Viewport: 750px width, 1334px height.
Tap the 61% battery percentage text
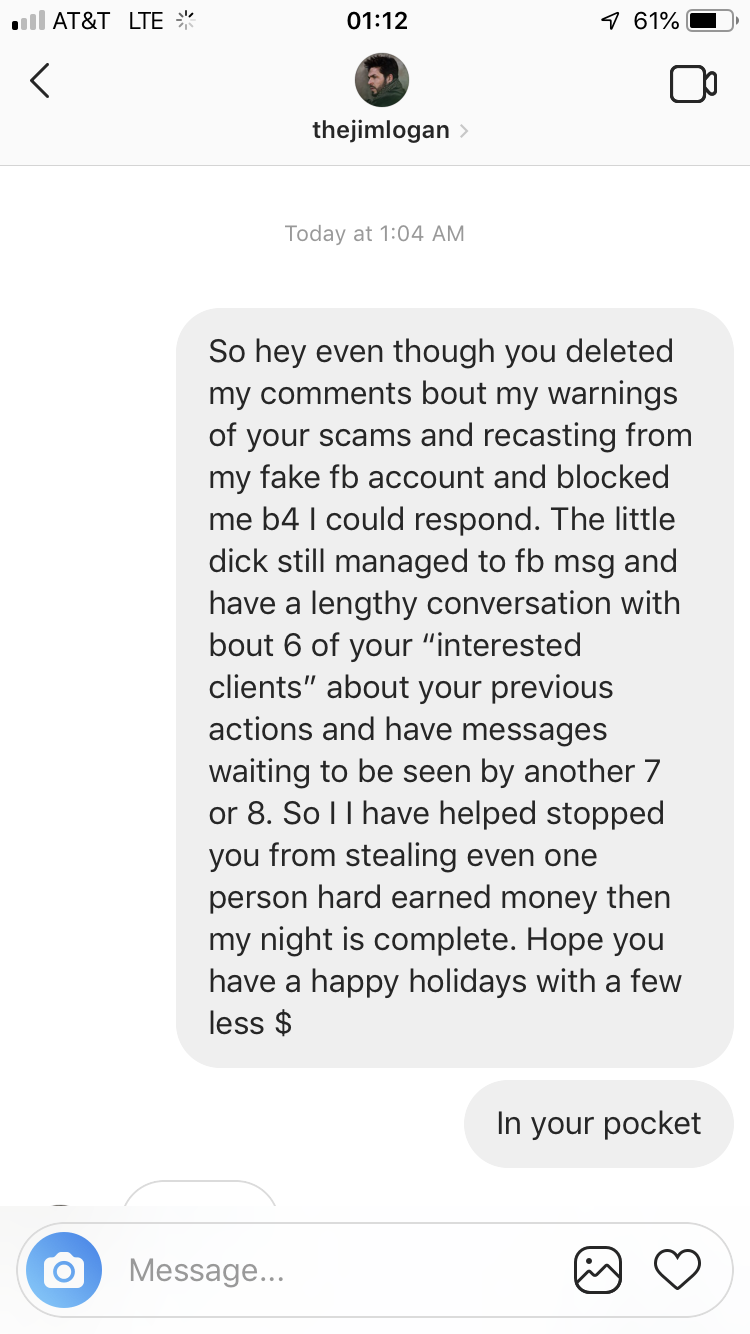pos(655,21)
